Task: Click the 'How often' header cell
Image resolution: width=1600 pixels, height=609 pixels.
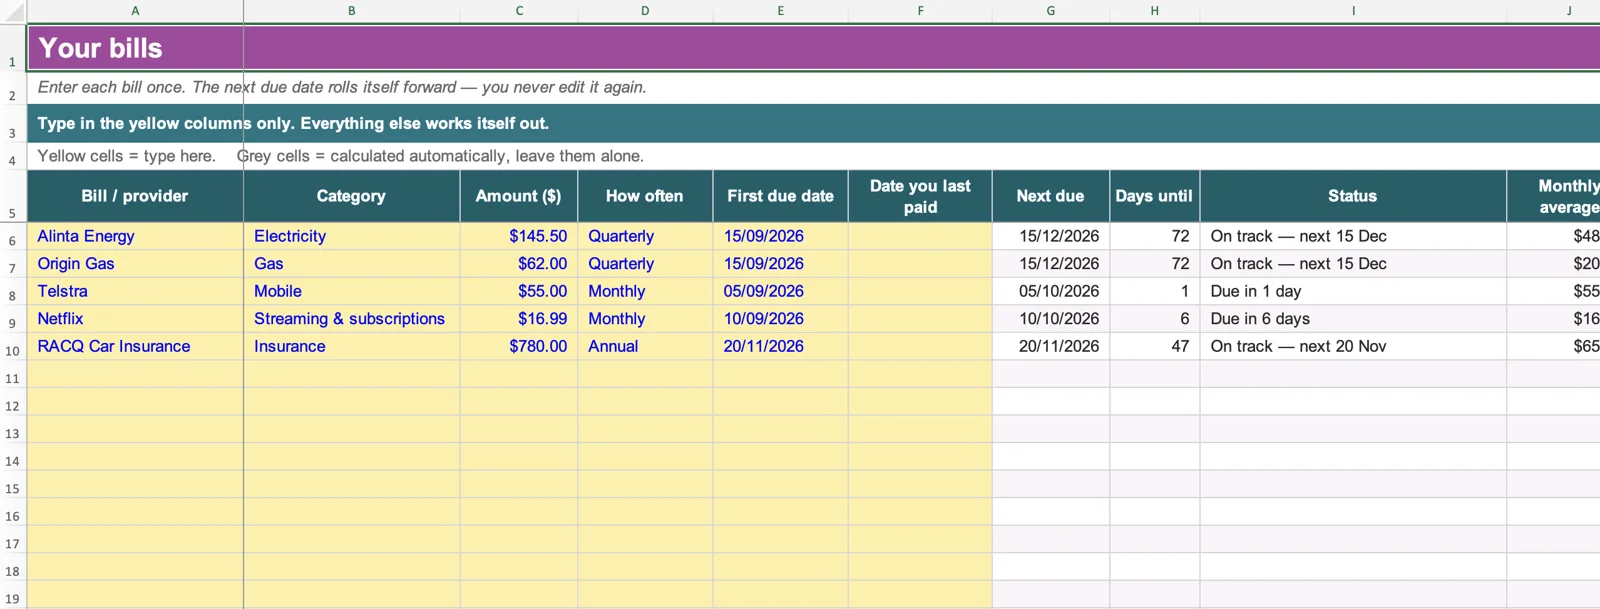Action: tap(645, 196)
